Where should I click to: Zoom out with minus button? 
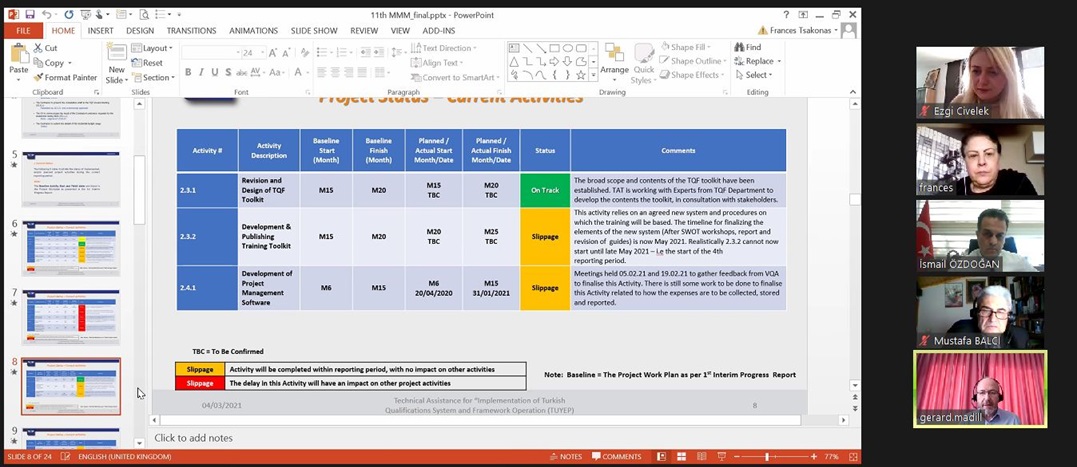click(x=736, y=457)
